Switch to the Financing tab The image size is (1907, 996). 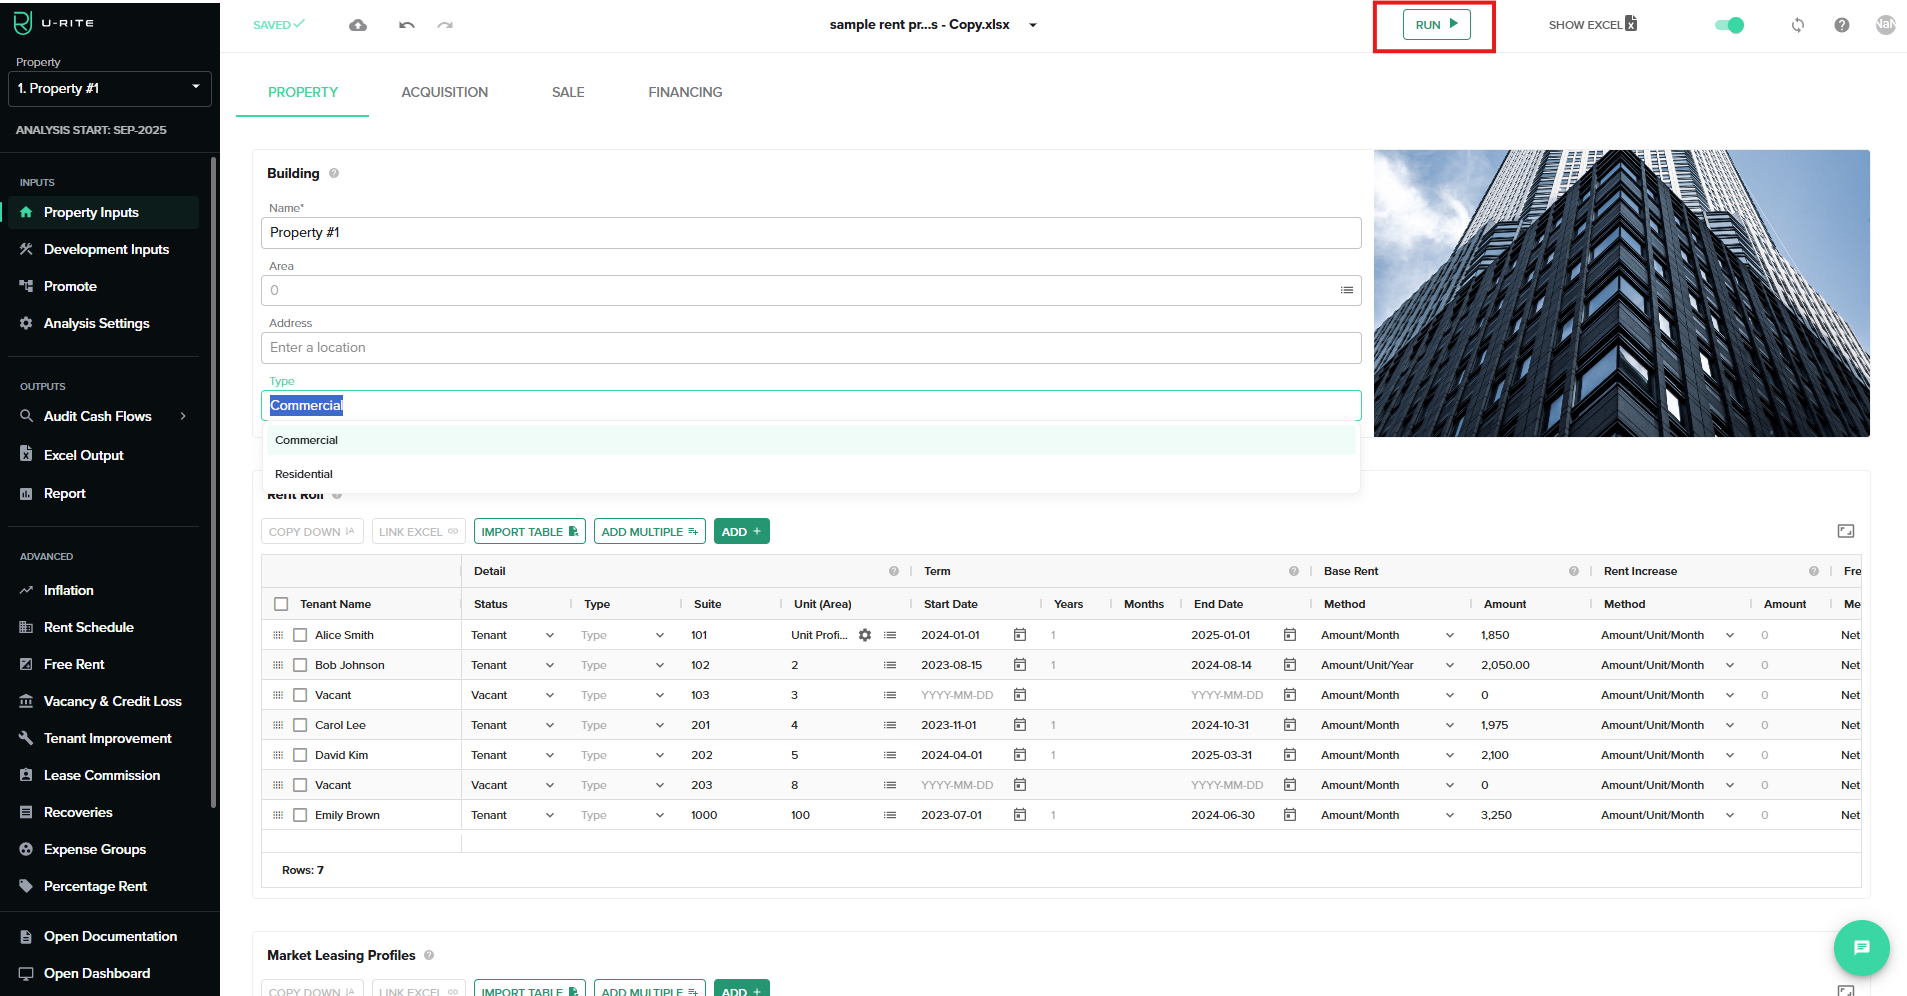(x=685, y=92)
